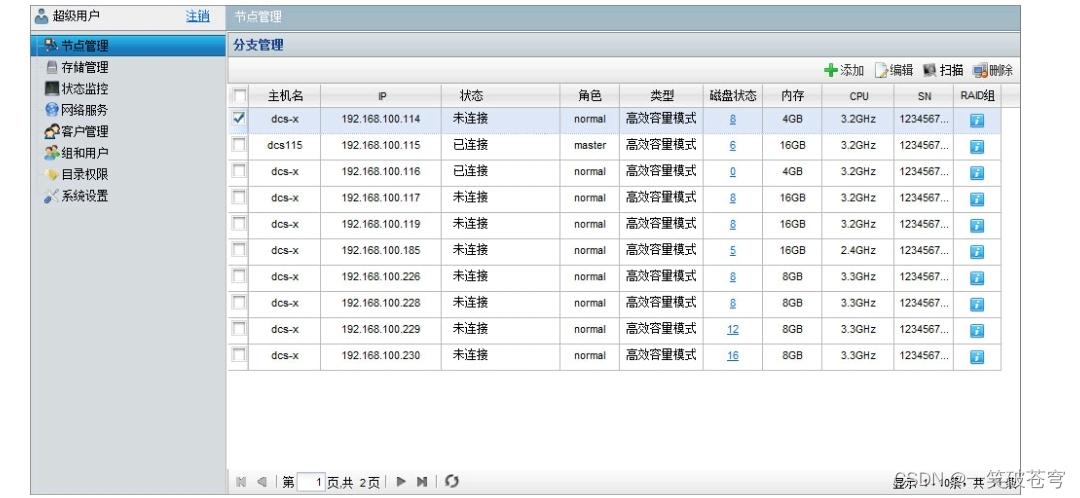Sort by the 内存 column header
The image size is (1080, 498).
click(792, 96)
